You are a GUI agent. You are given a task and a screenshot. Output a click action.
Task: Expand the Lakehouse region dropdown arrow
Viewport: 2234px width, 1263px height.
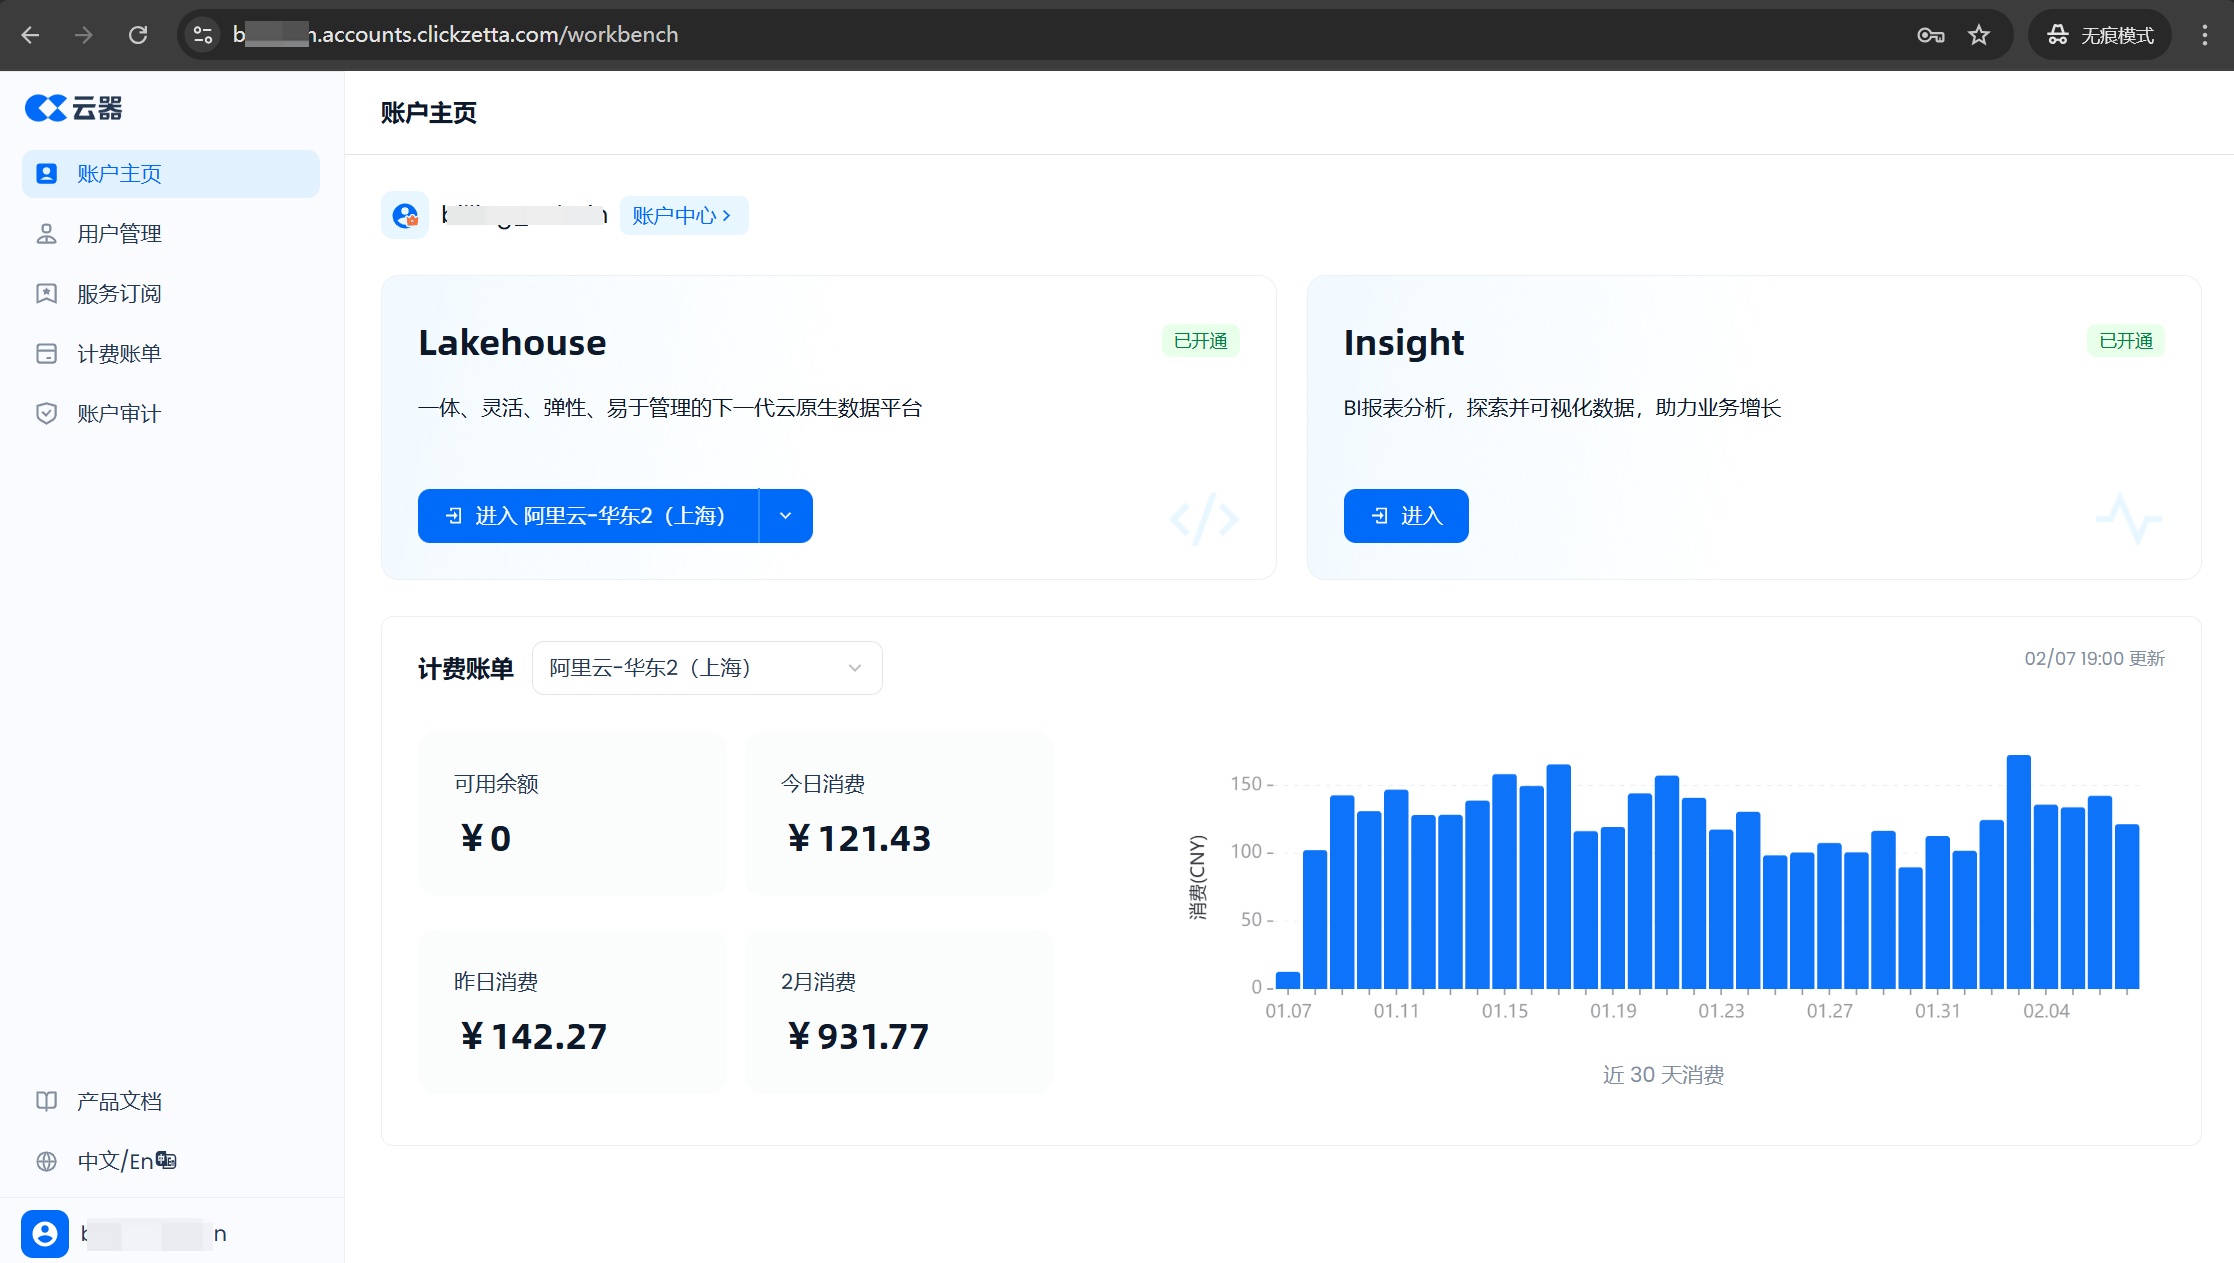786,516
